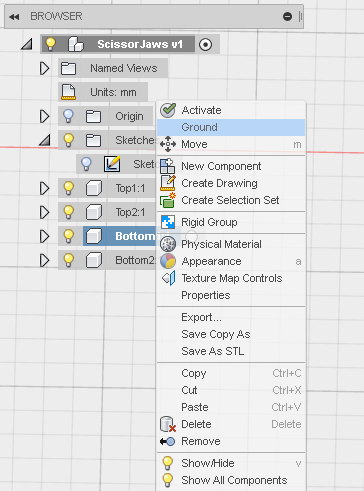Toggle the ScissorJaws v1 activate radio button

click(x=205, y=44)
